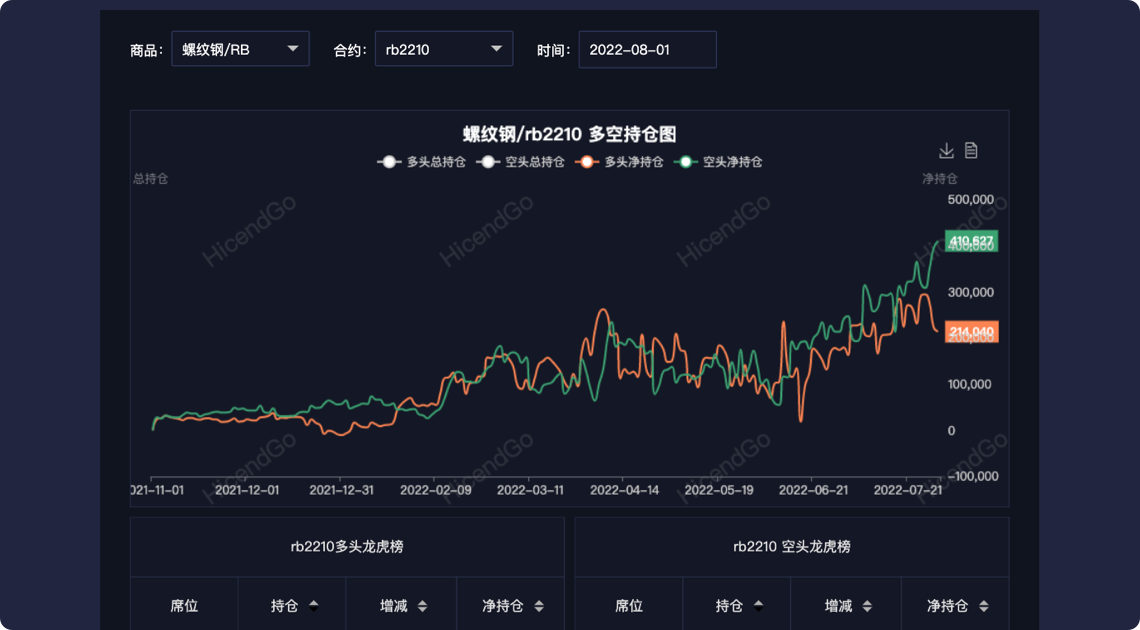Hide the orange 多头净持仓 series
Screen dimensions: 1140x630
tap(619, 162)
